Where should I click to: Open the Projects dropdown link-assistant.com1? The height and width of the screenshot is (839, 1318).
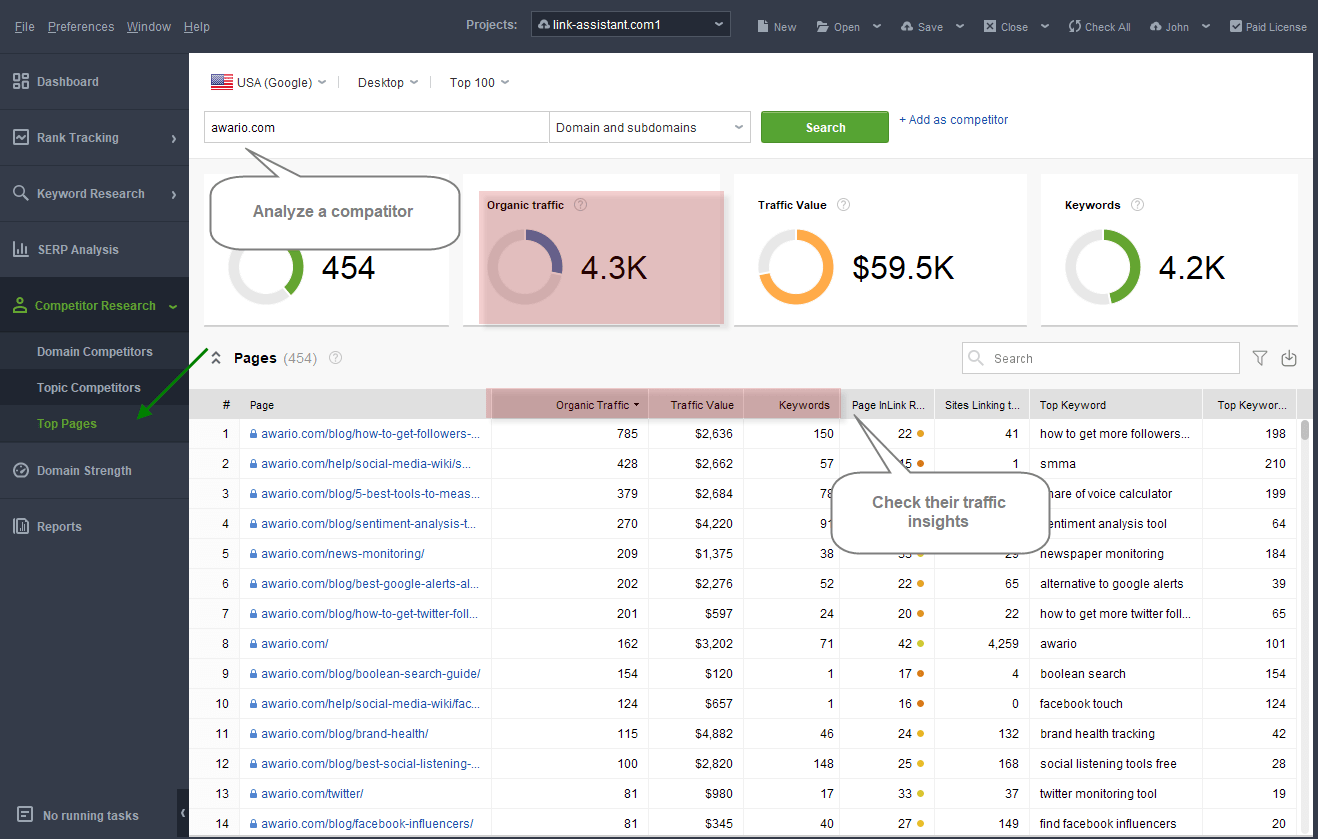coord(631,24)
